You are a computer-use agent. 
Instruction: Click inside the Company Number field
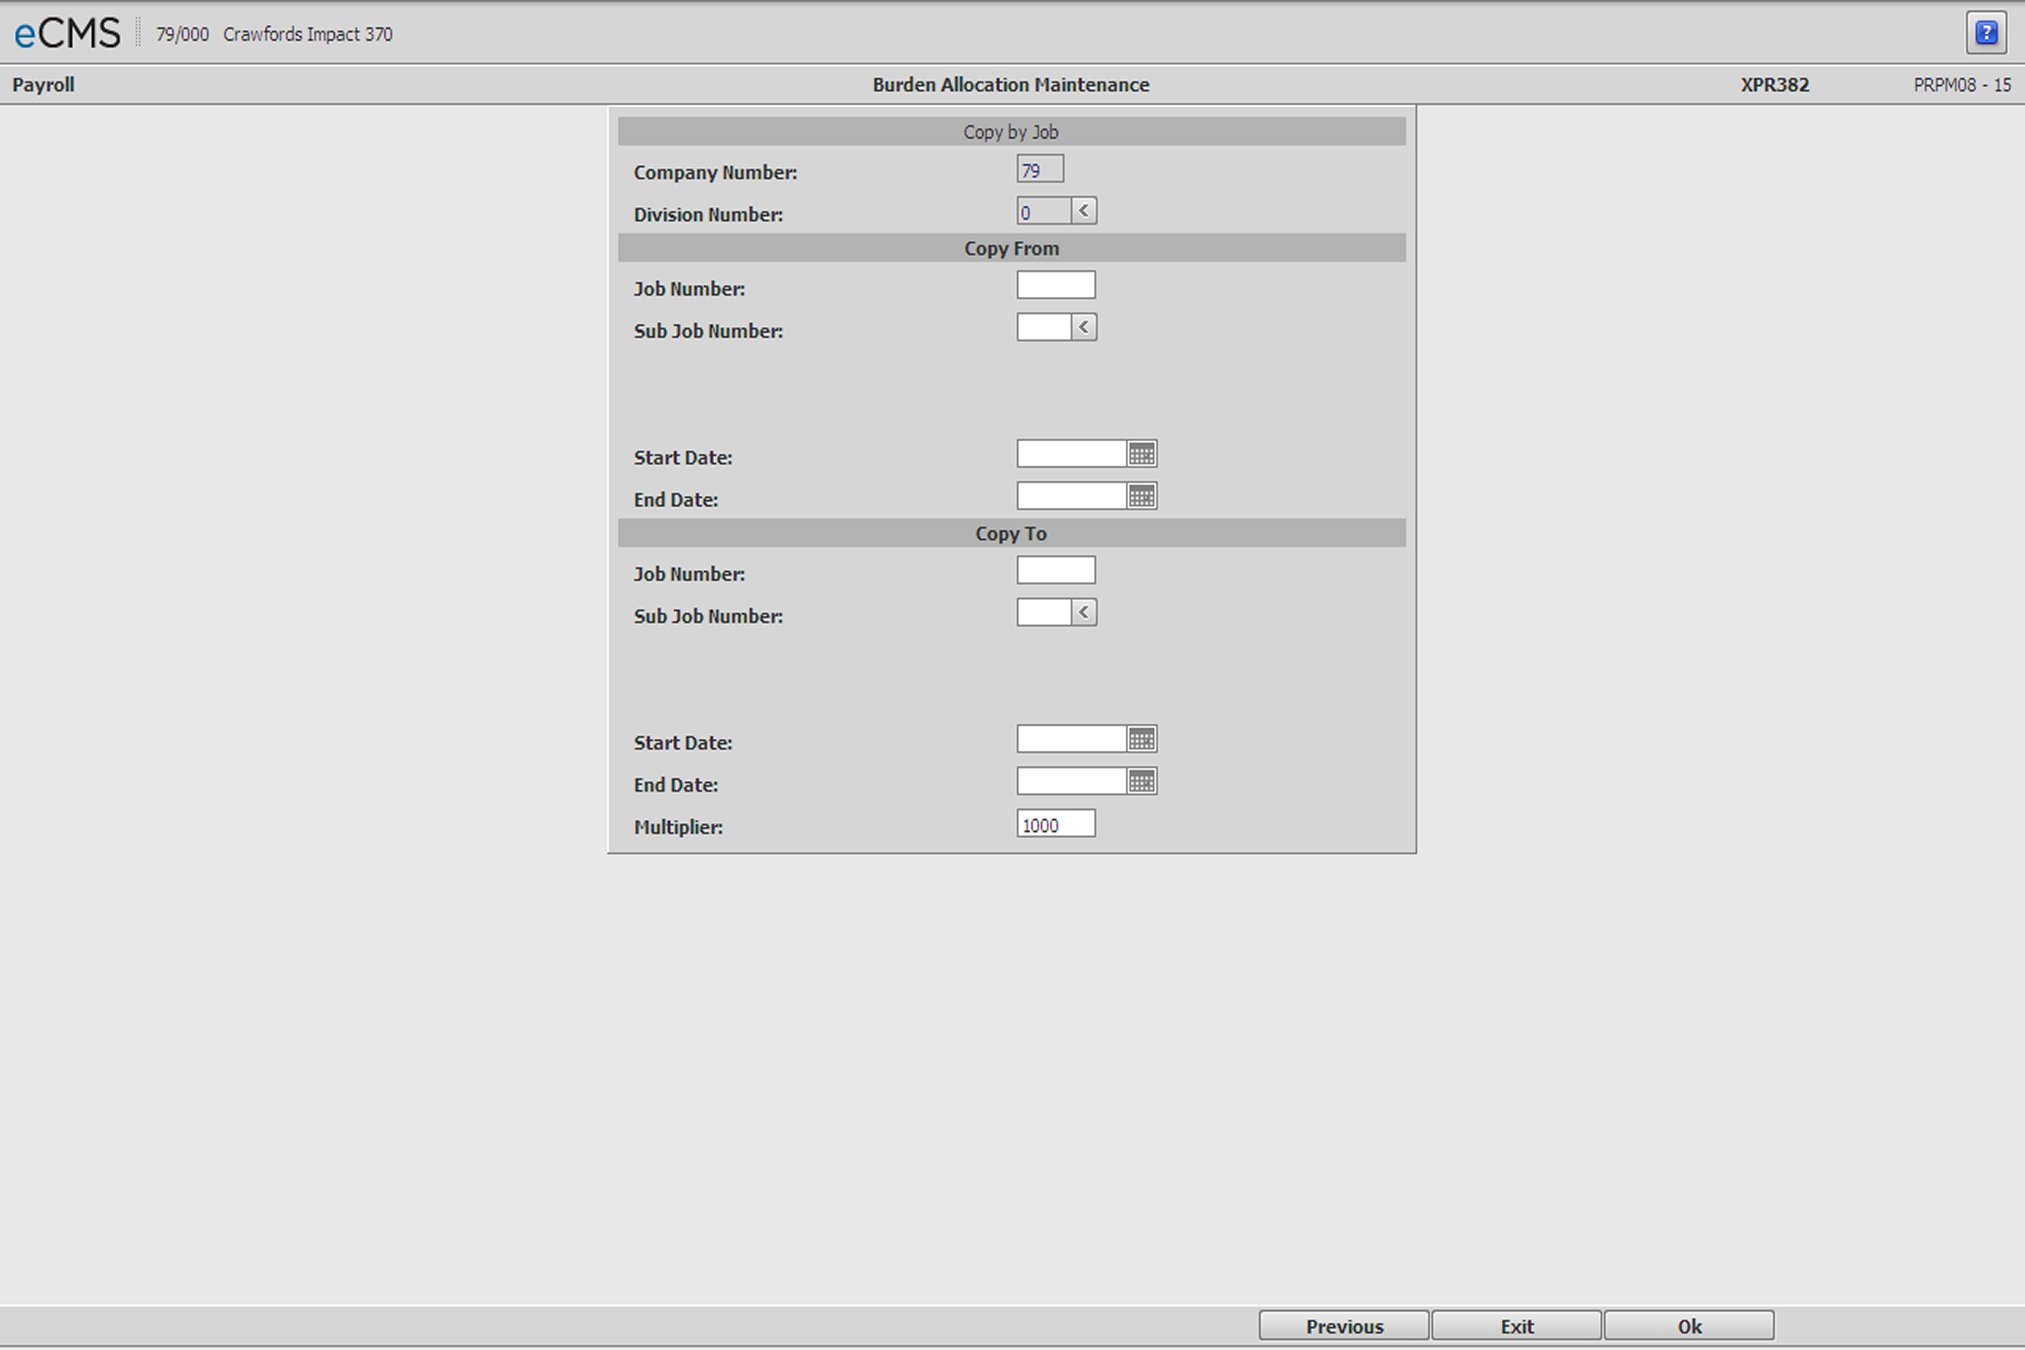point(1039,168)
